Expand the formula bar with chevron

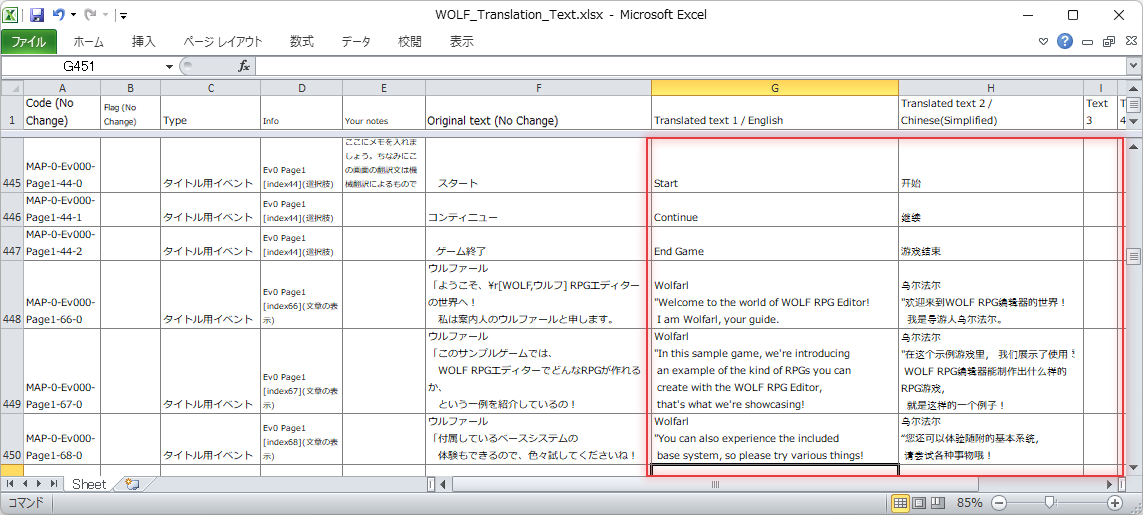pyautogui.click(x=1133, y=66)
